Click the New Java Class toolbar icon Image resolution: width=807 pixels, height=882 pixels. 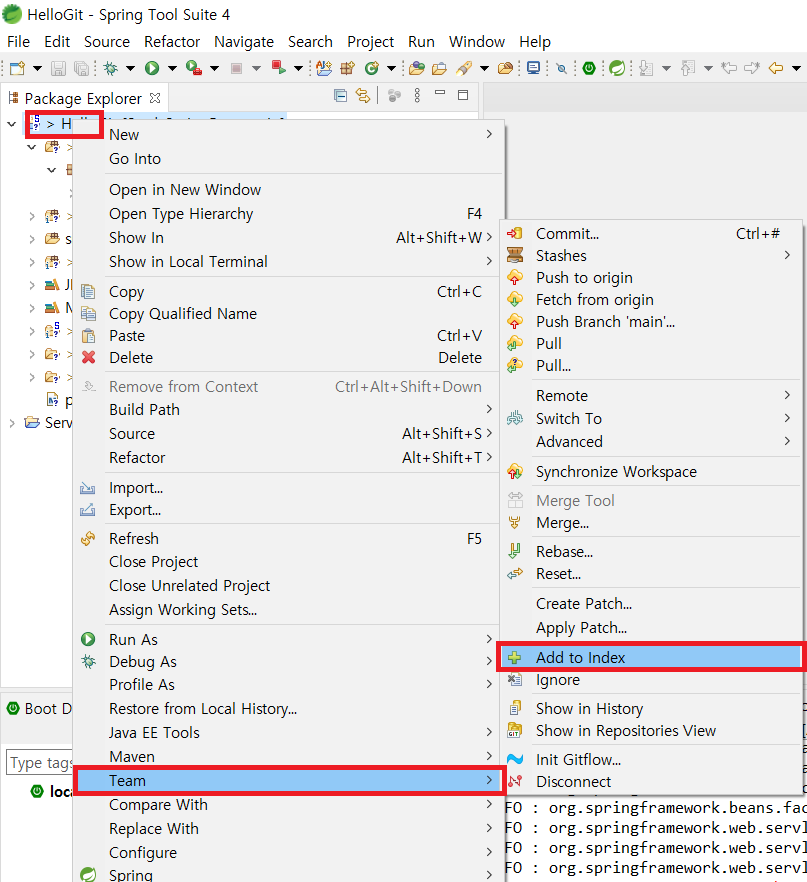coord(372,68)
